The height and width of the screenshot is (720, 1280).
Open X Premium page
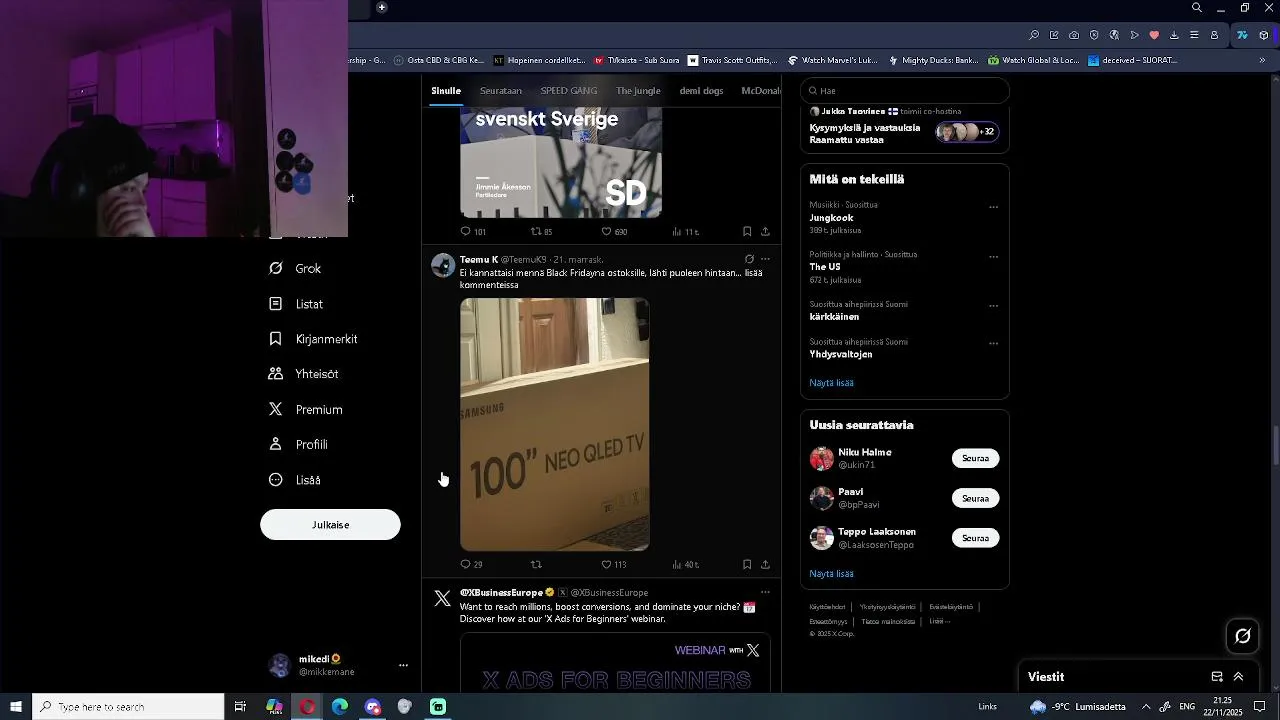(x=305, y=409)
